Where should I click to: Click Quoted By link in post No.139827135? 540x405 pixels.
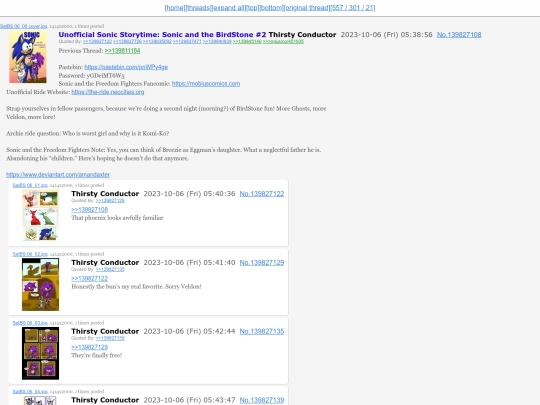[x=110, y=338]
